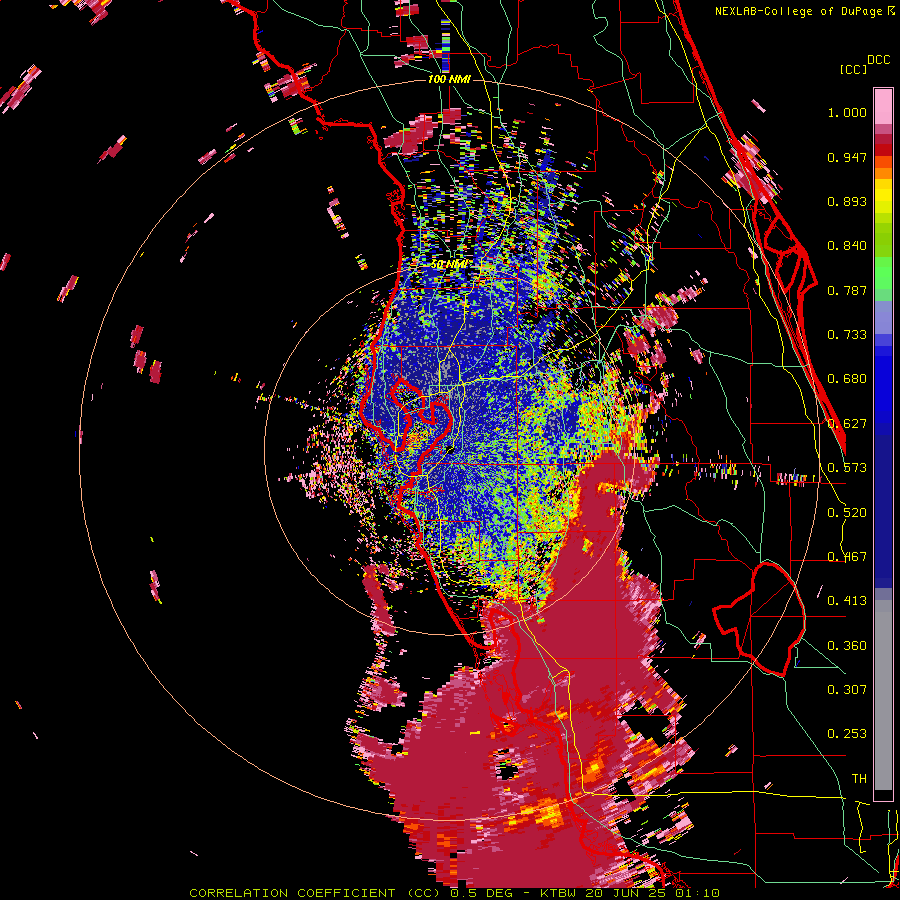Click the 0.307 value on the color scale
Image resolution: width=900 pixels, height=900 pixels.
coord(847,690)
